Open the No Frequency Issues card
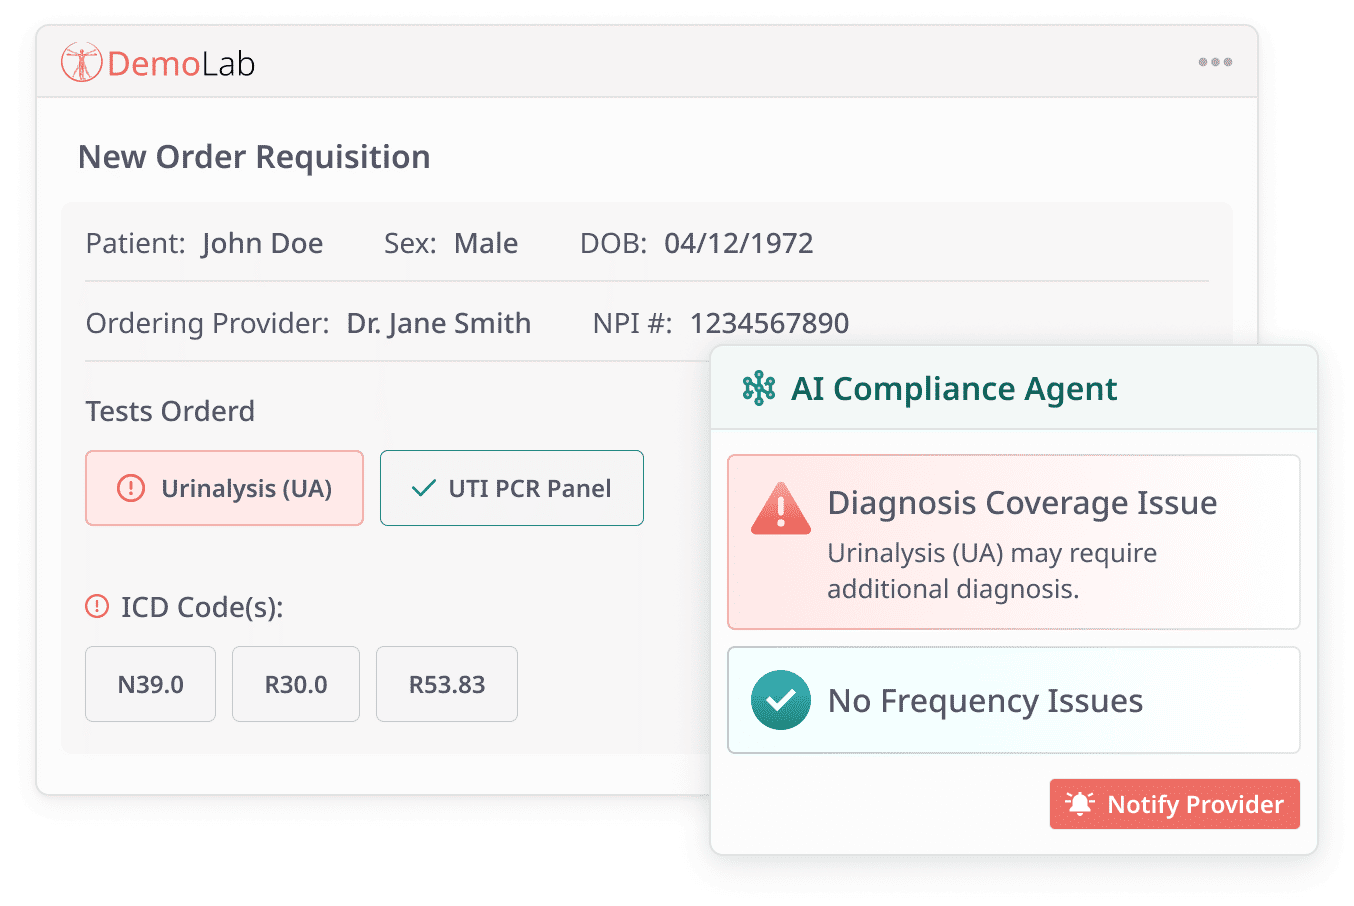The height and width of the screenshot is (906, 1354). [x=1014, y=700]
